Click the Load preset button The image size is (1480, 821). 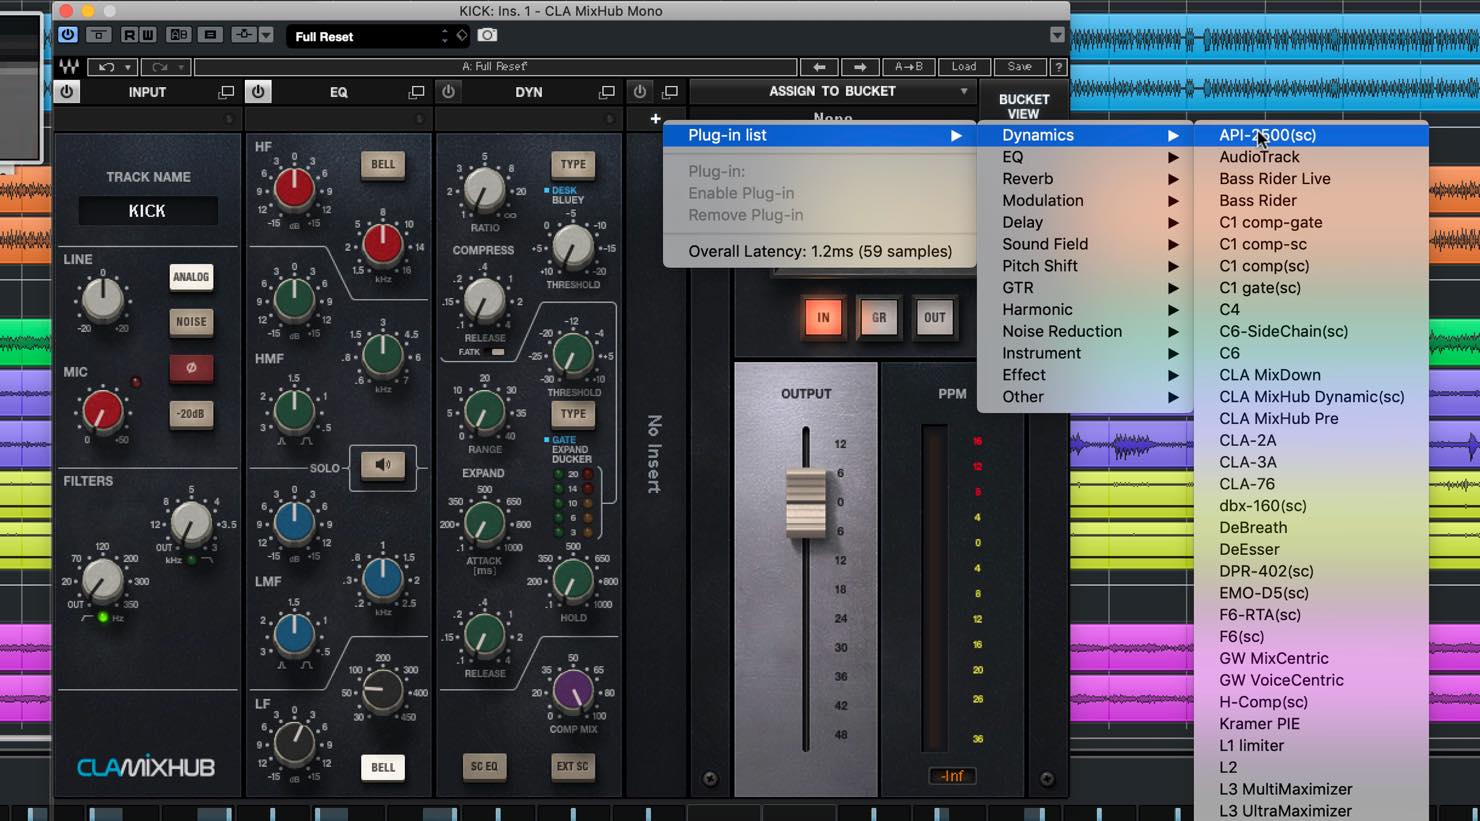coord(964,67)
